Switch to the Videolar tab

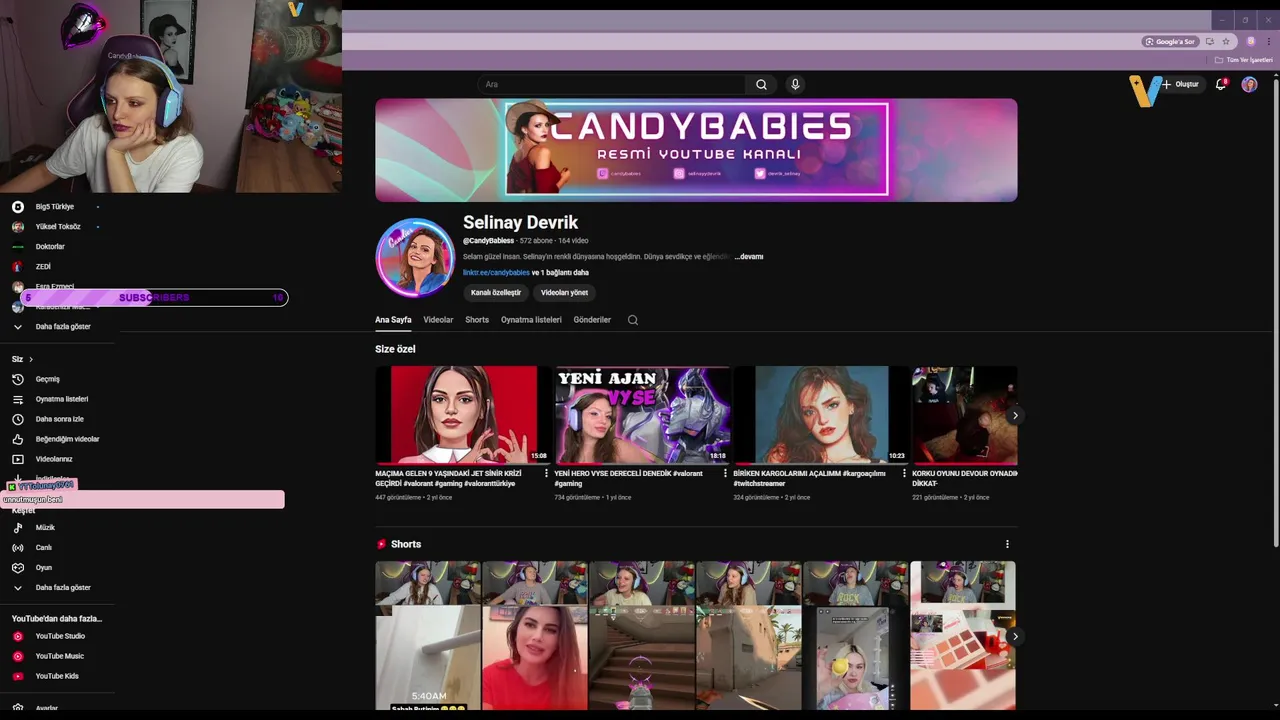[x=438, y=320]
